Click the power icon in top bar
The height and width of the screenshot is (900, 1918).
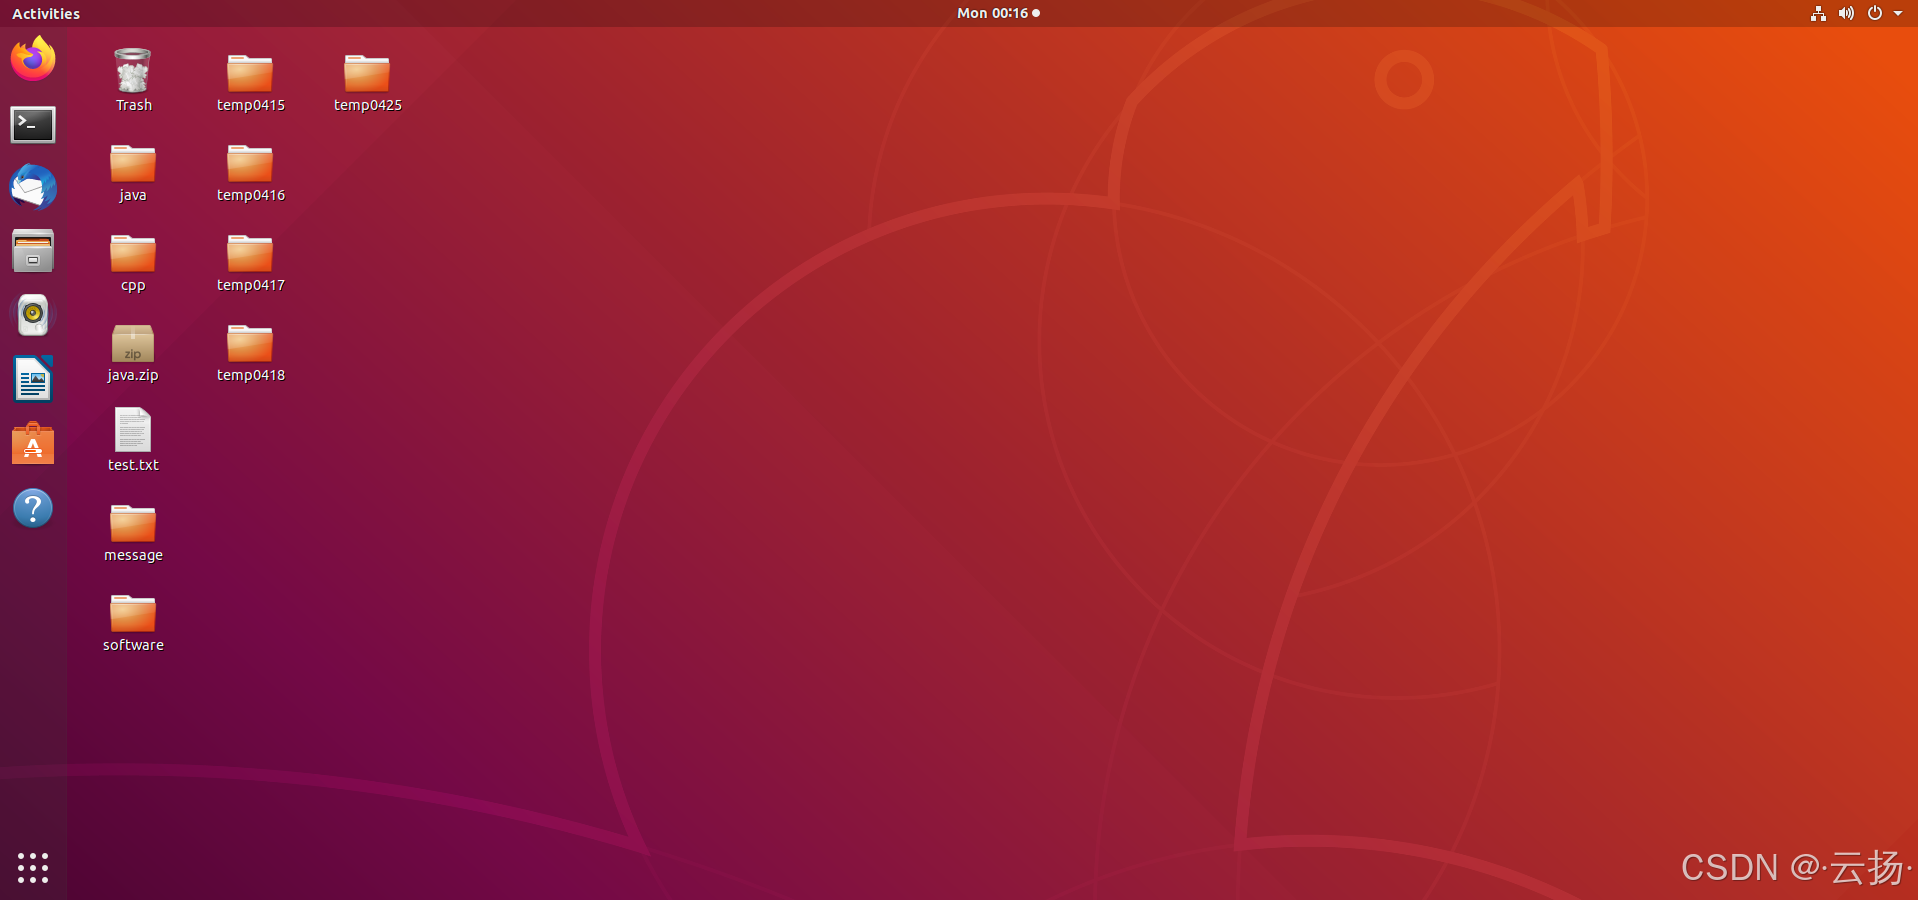[1875, 13]
